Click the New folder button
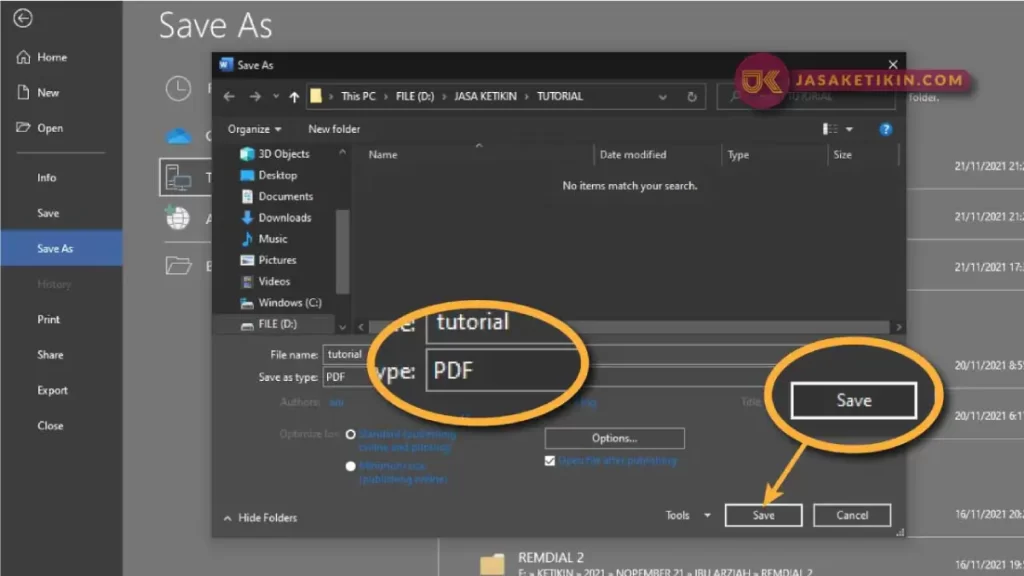1024x576 pixels. pyautogui.click(x=334, y=129)
